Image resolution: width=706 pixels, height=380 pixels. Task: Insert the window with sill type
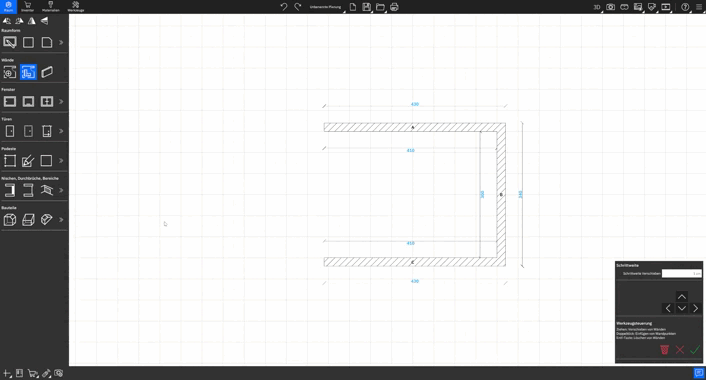point(28,101)
